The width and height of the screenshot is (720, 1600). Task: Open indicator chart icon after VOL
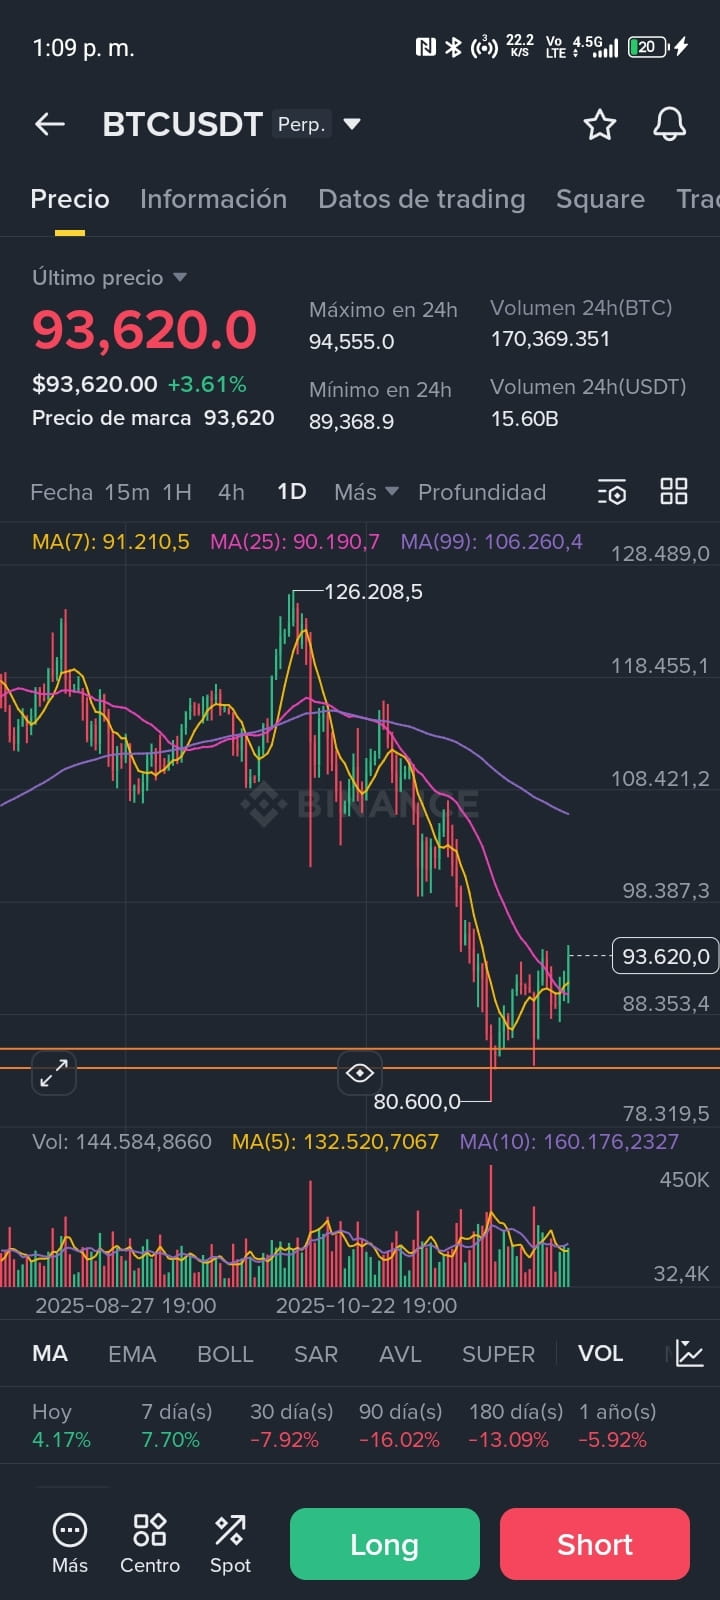coord(690,1353)
